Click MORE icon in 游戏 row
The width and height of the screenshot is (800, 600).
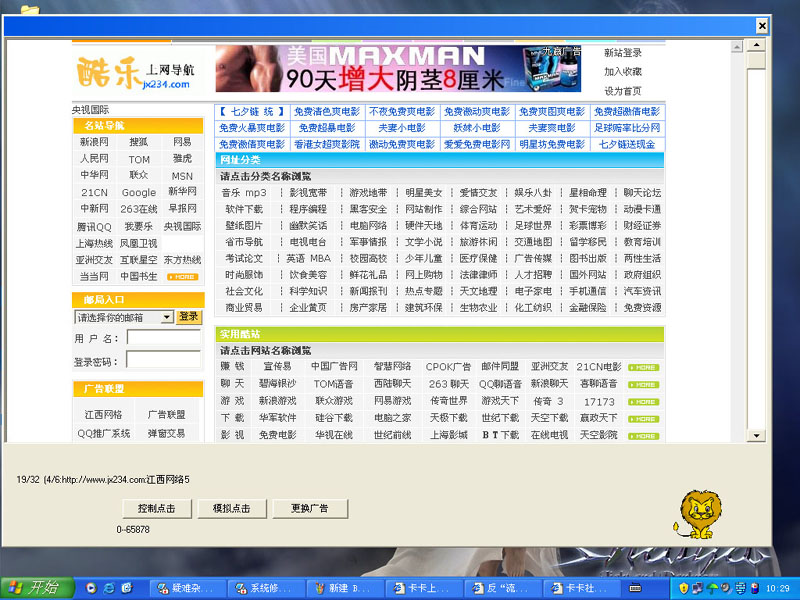point(644,402)
